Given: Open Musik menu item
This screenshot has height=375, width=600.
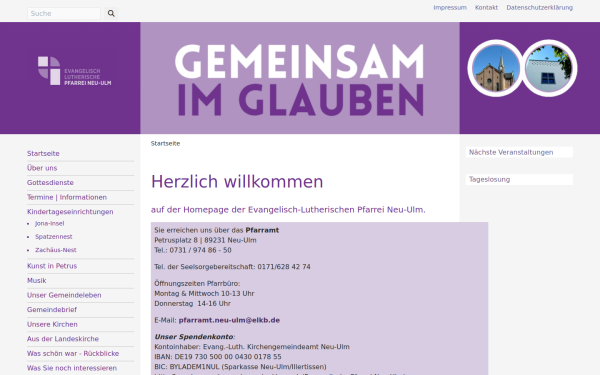Looking at the screenshot, I should pyautogui.click(x=37, y=280).
